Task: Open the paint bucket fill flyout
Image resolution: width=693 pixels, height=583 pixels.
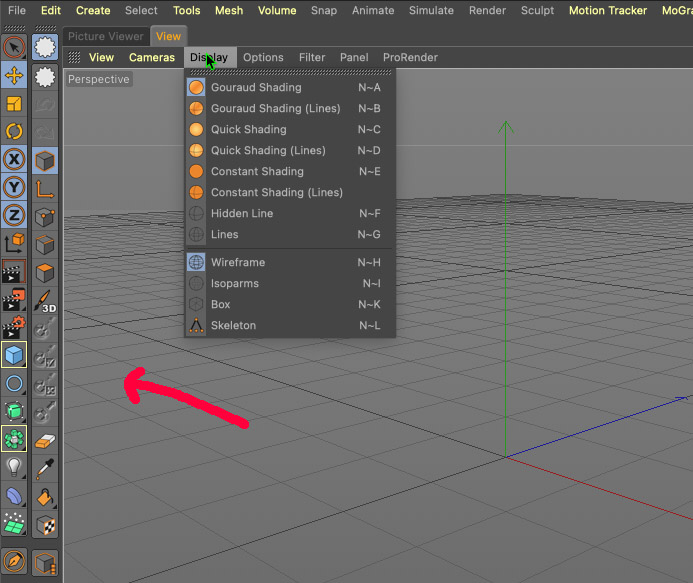Action: pos(45,497)
